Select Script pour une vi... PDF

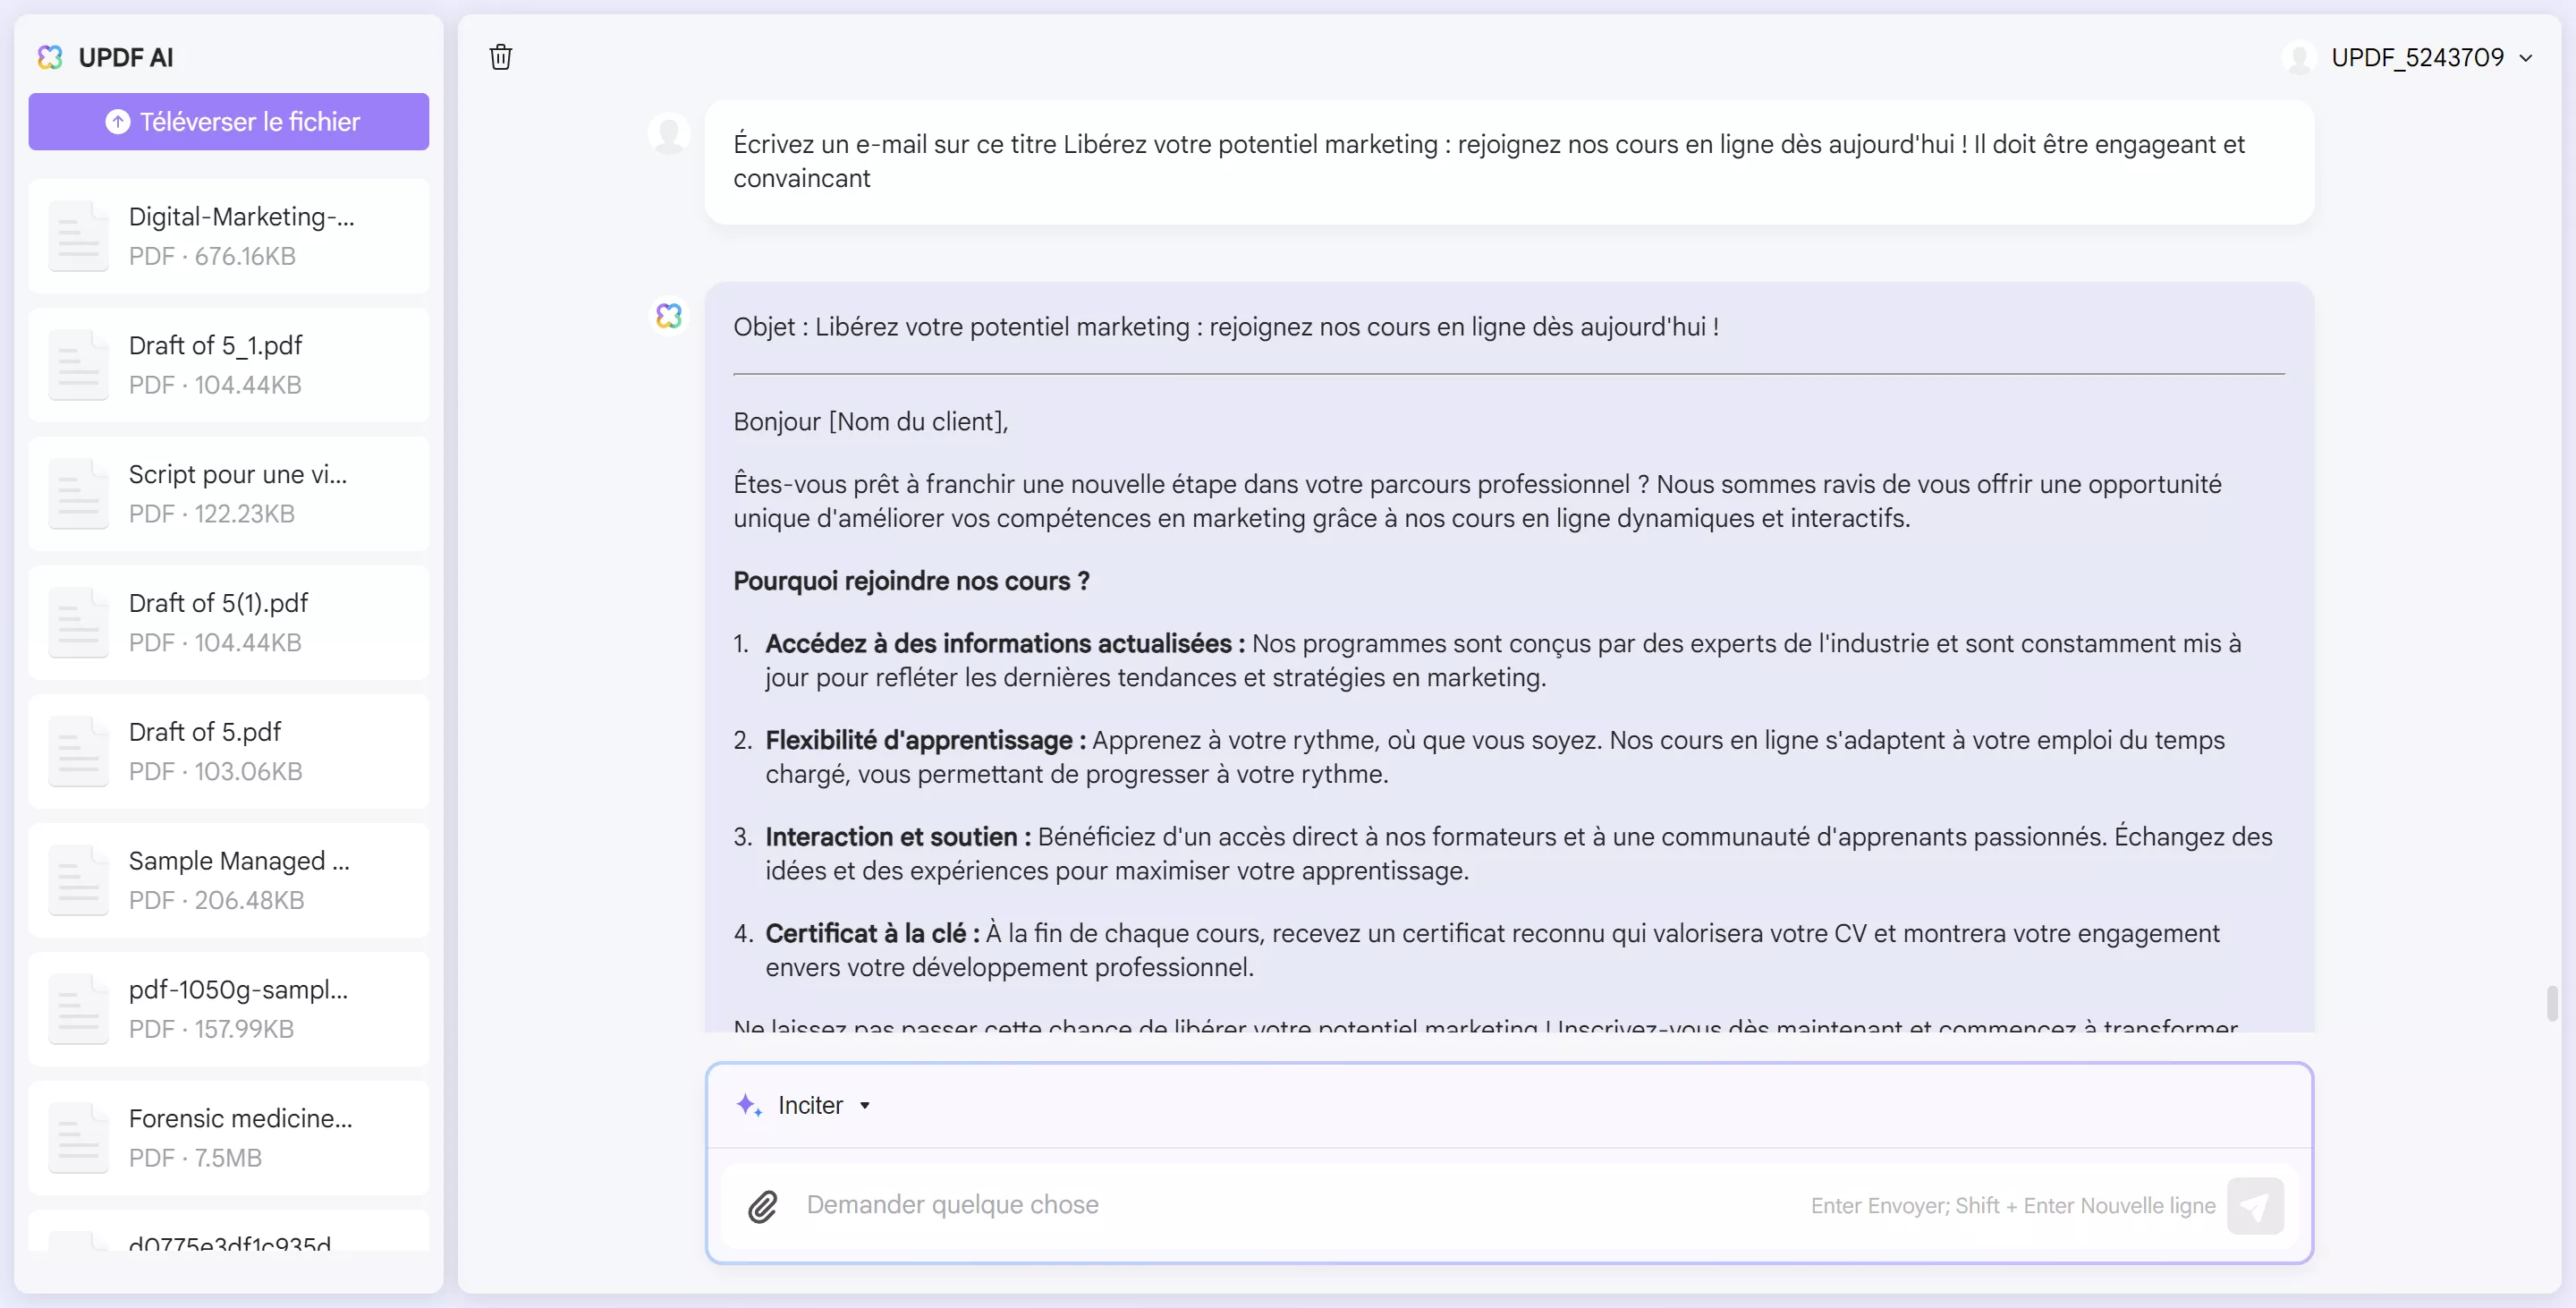pos(229,493)
